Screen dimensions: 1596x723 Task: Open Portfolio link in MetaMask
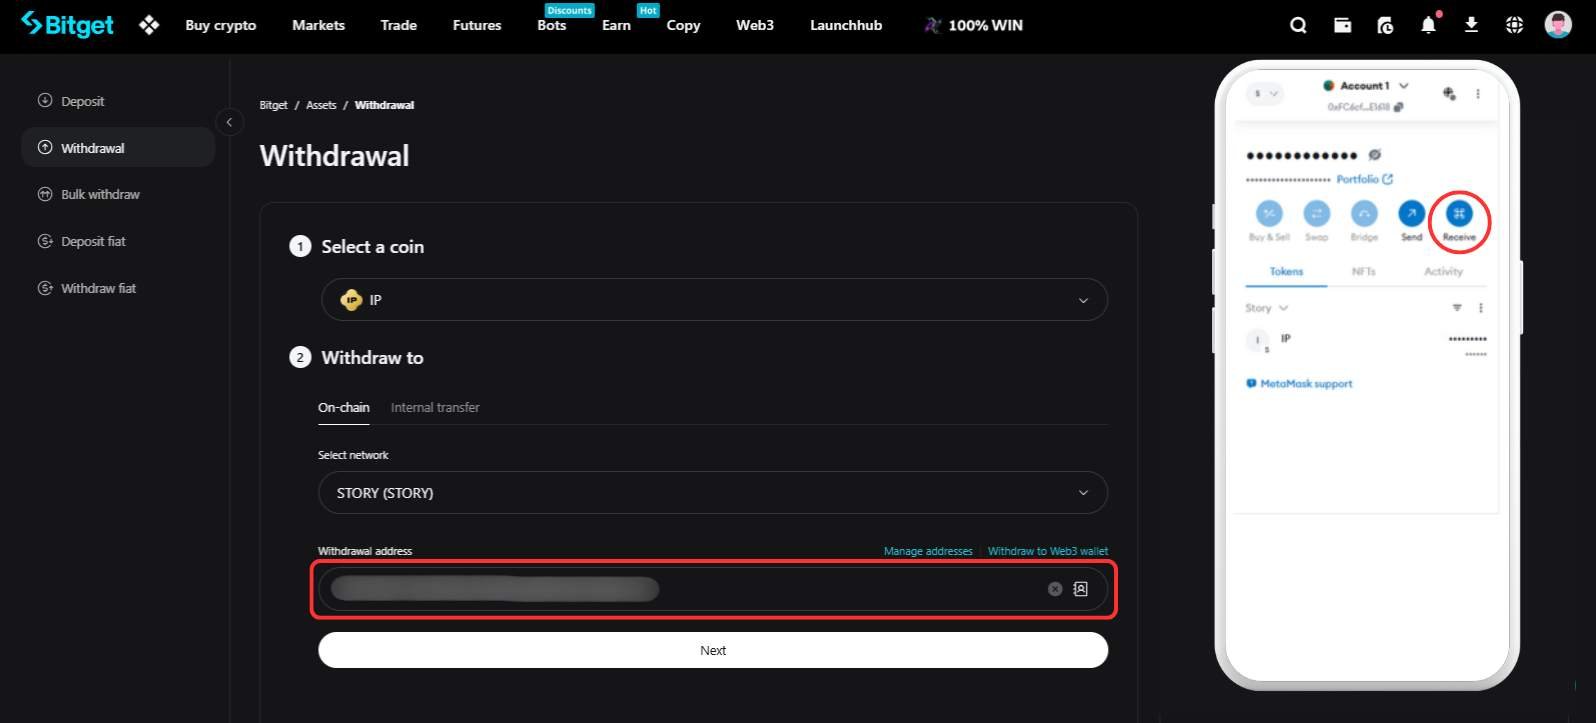(1364, 179)
